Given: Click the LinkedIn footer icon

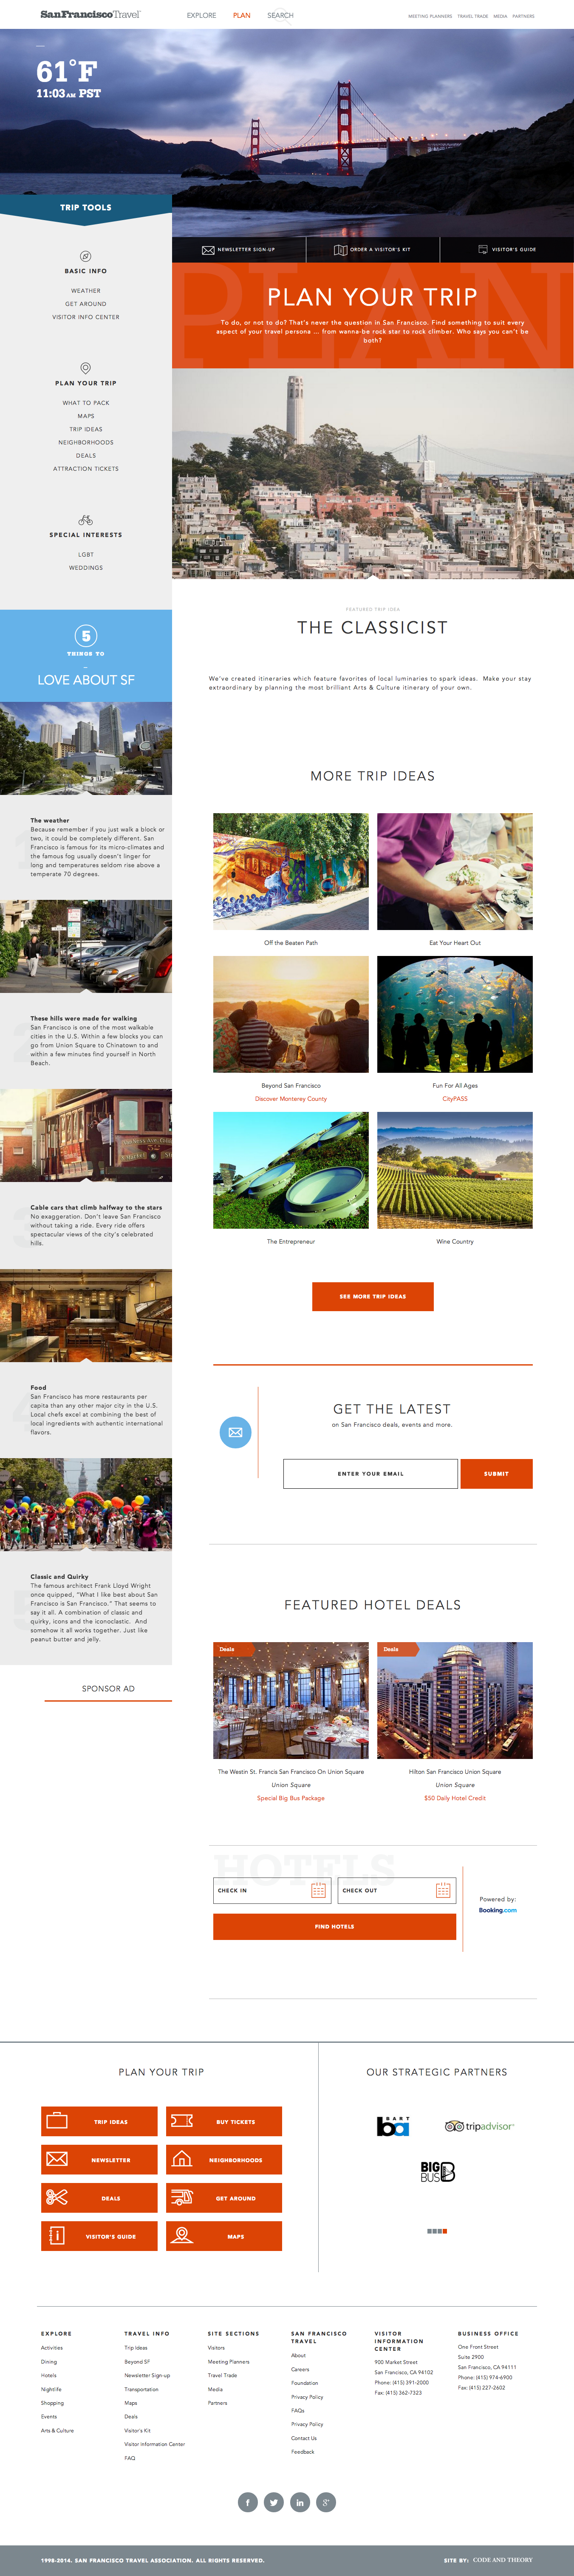Looking at the screenshot, I should pos(300,2503).
